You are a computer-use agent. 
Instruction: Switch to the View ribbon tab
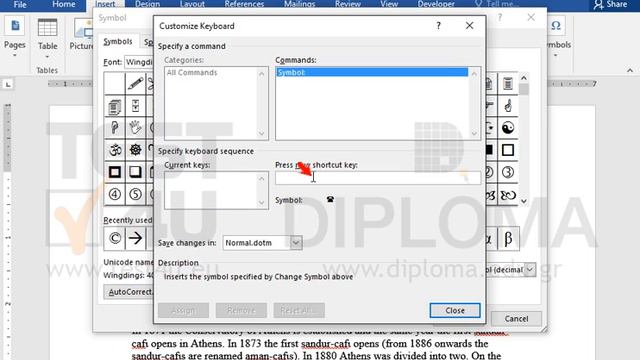tap(389, 4)
